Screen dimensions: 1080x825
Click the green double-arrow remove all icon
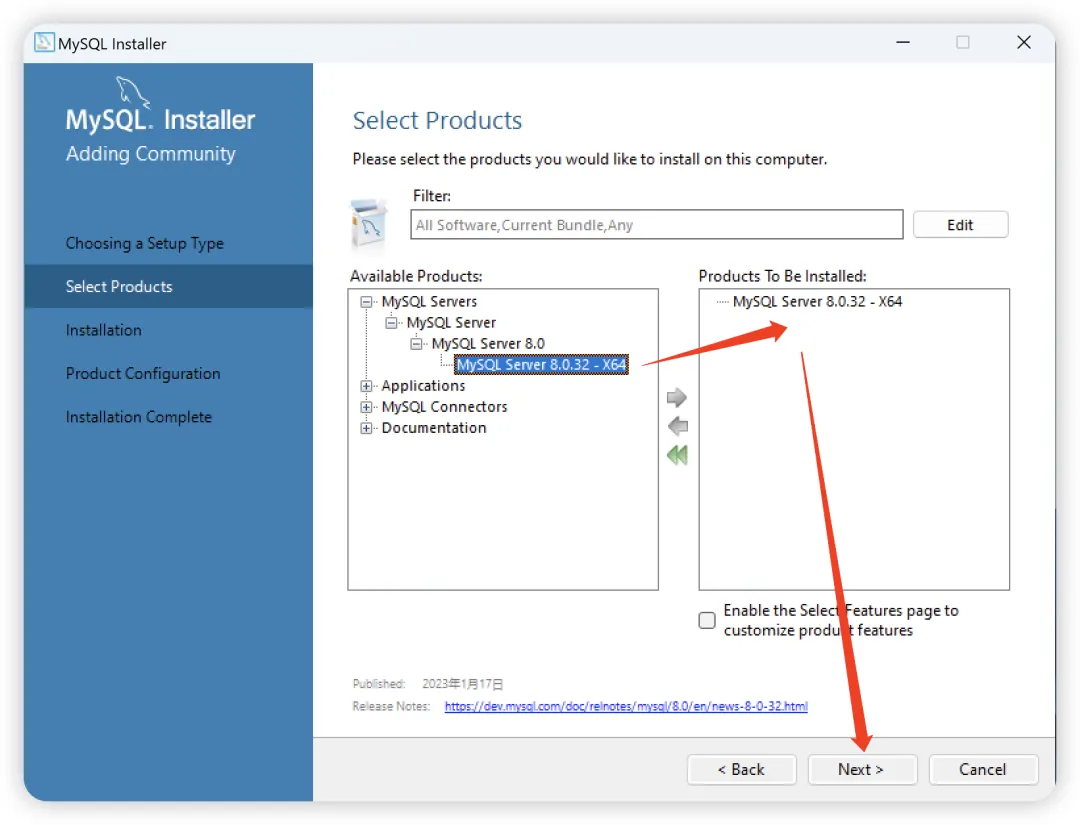click(x=677, y=455)
